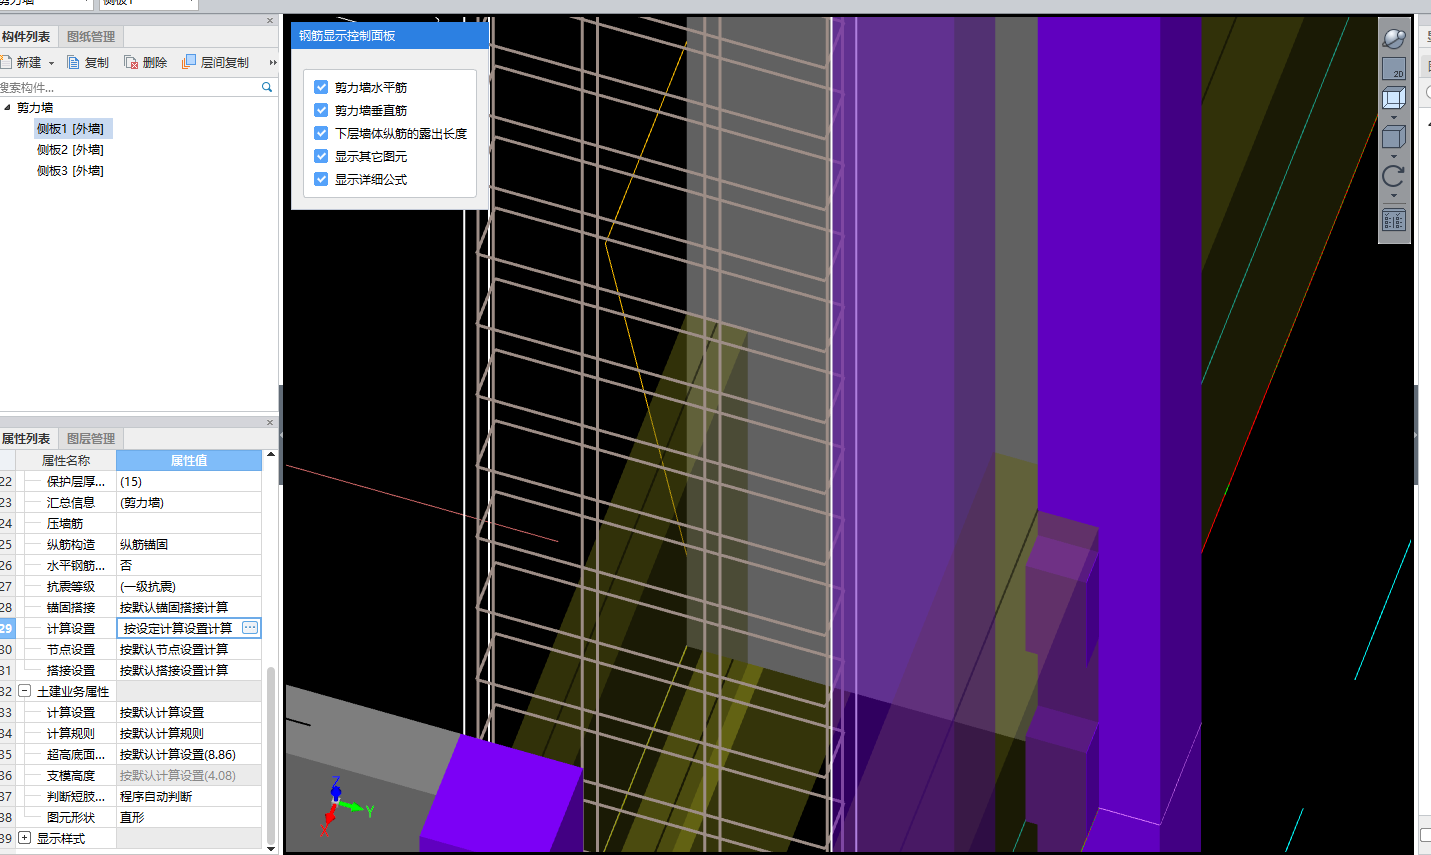Click 按默认锚固搭接计算 value cell
Screen dimensions: 1431x855
click(189, 607)
